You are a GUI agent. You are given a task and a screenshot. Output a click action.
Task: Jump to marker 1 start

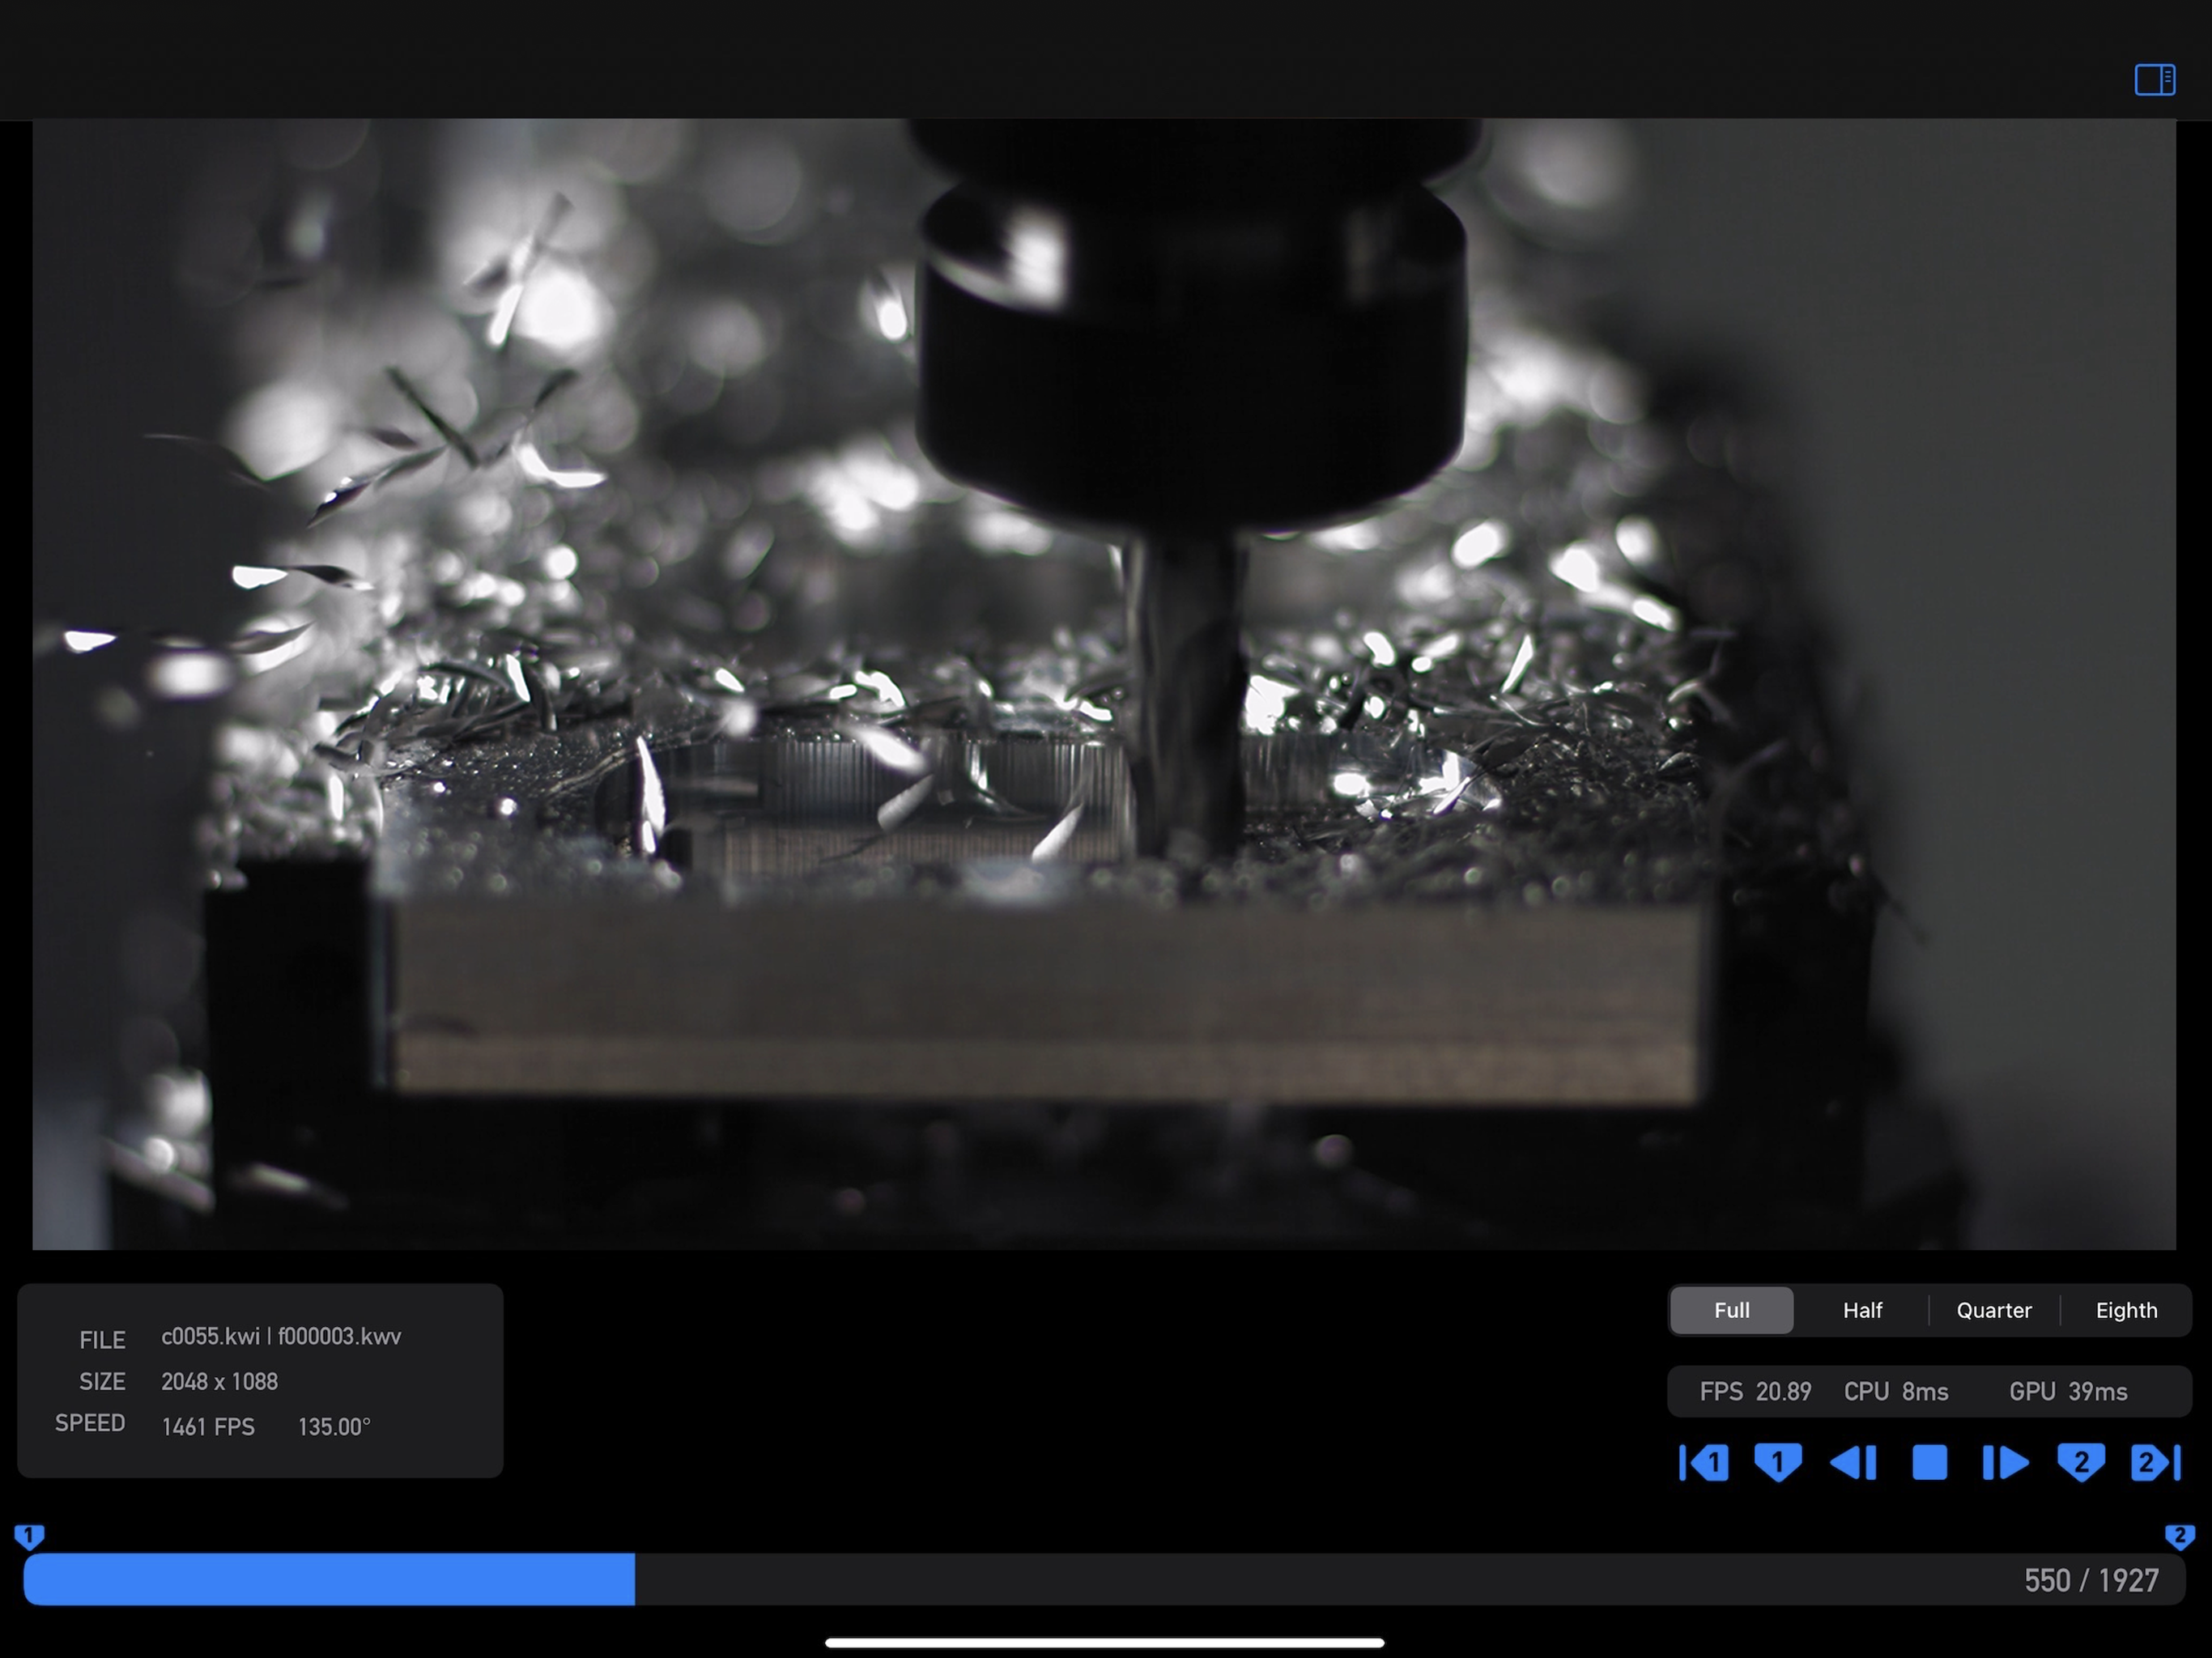click(1704, 1462)
